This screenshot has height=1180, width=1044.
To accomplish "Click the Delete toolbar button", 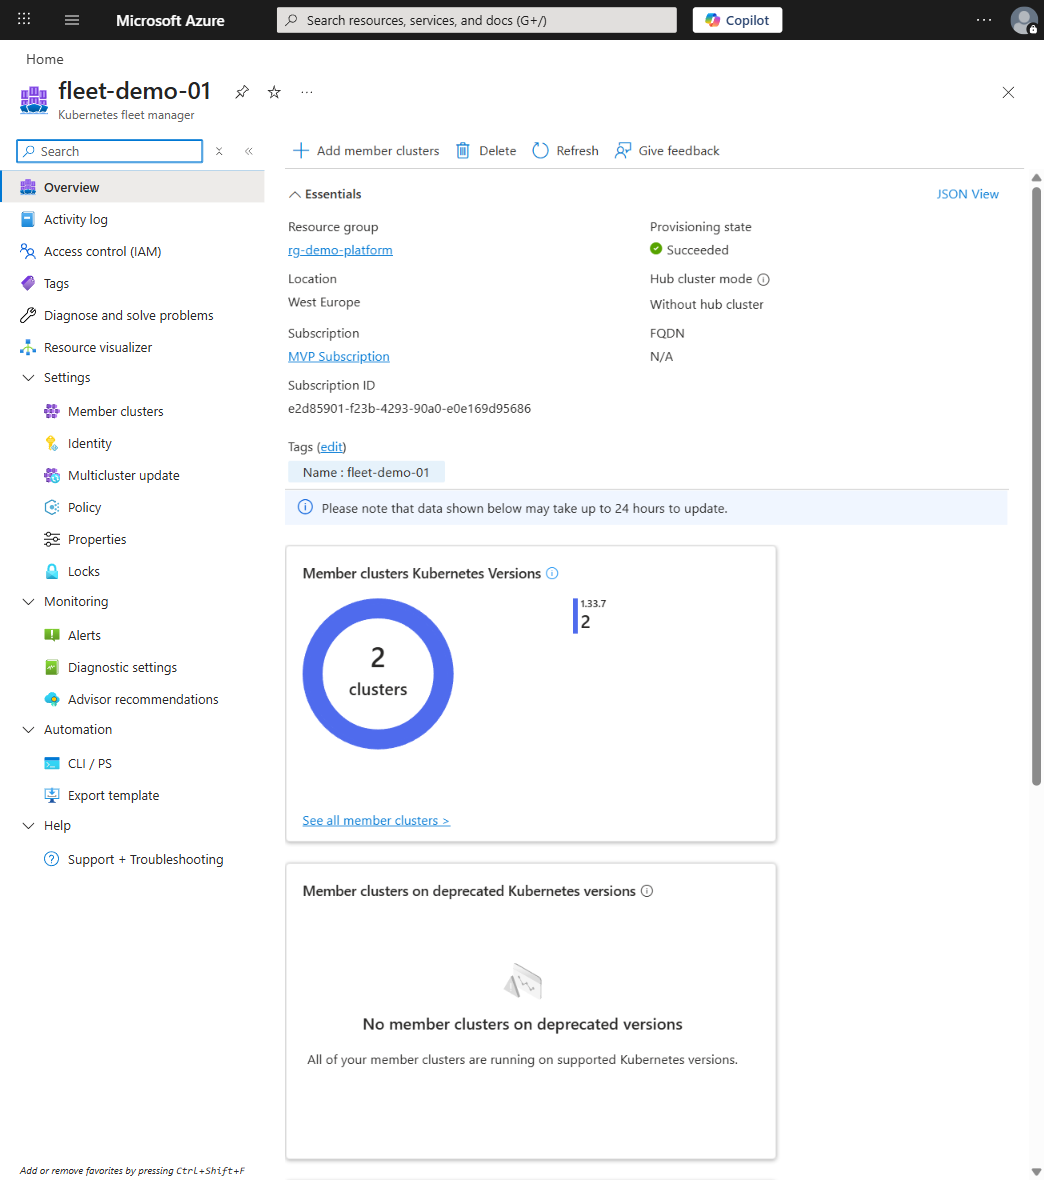I will (x=486, y=151).
